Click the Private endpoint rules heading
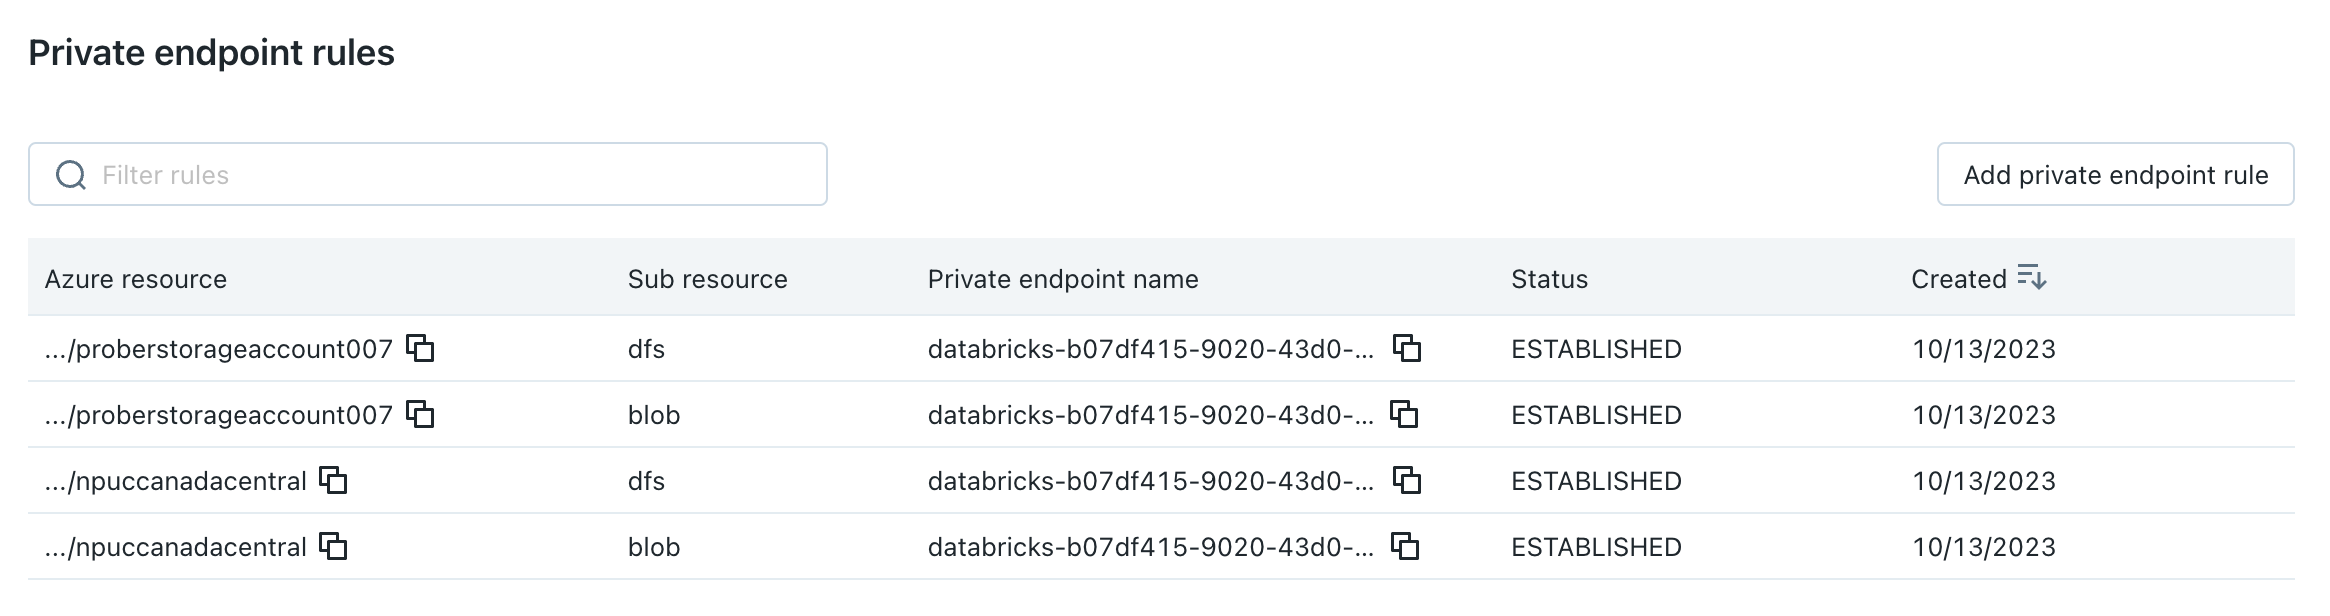The image size is (2330, 616). (212, 53)
